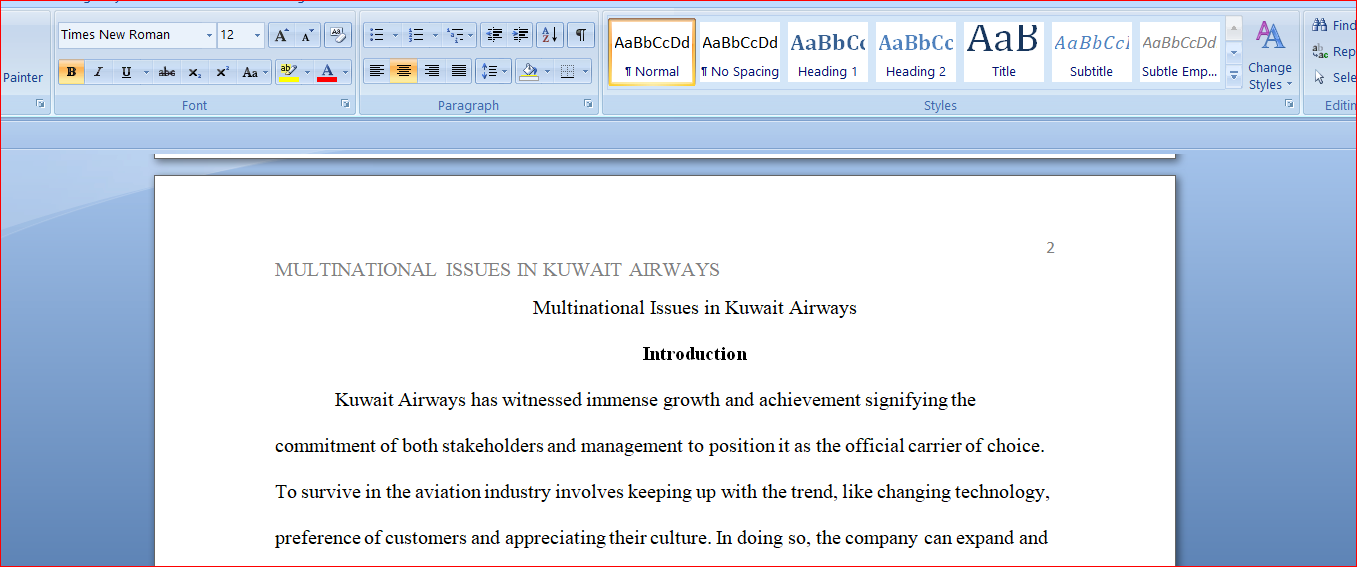
Task: Clear formatting with the eraser icon
Action: pos(338,35)
